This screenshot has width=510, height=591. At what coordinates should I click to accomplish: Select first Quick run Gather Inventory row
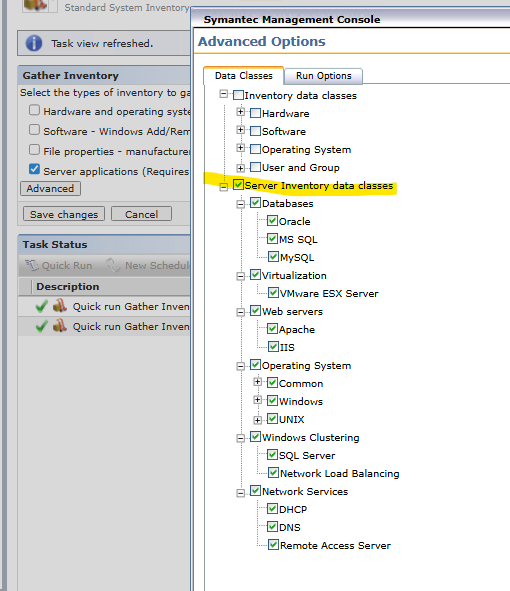[x=104, y=306]
